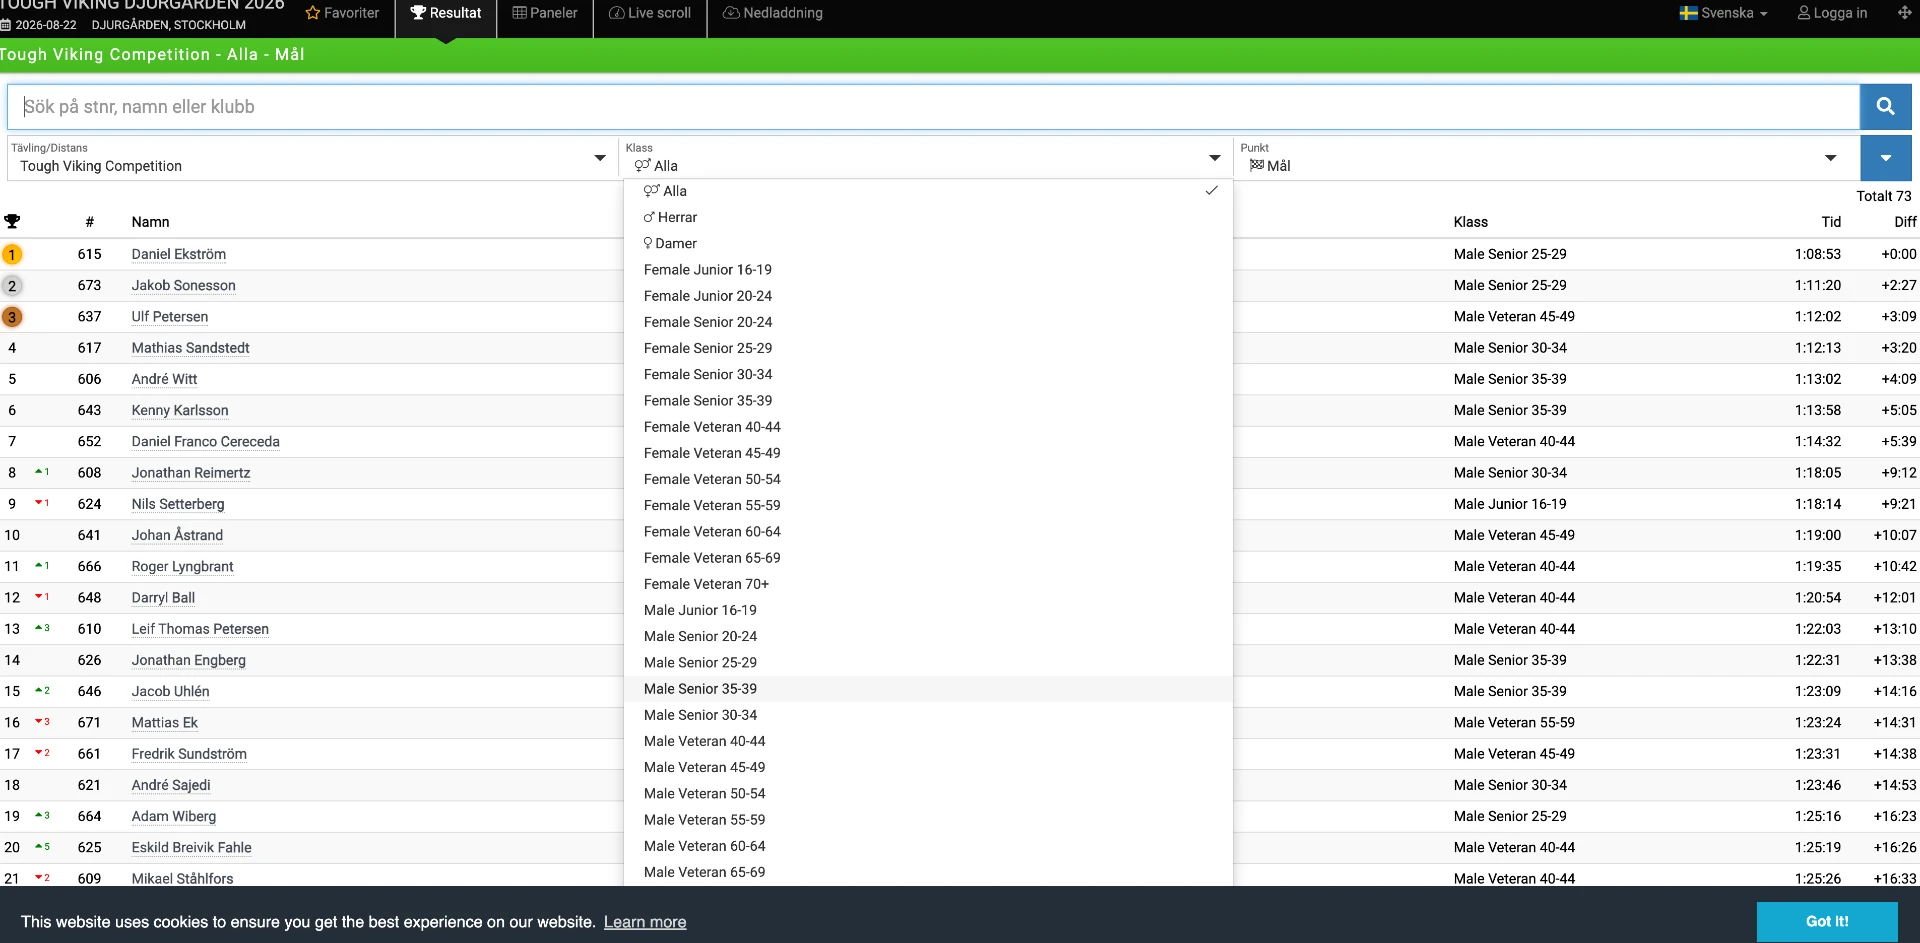Viewport: 1920px width, 943px height.
Task: Click the gold first place medal badge
Action: (12, 255)
